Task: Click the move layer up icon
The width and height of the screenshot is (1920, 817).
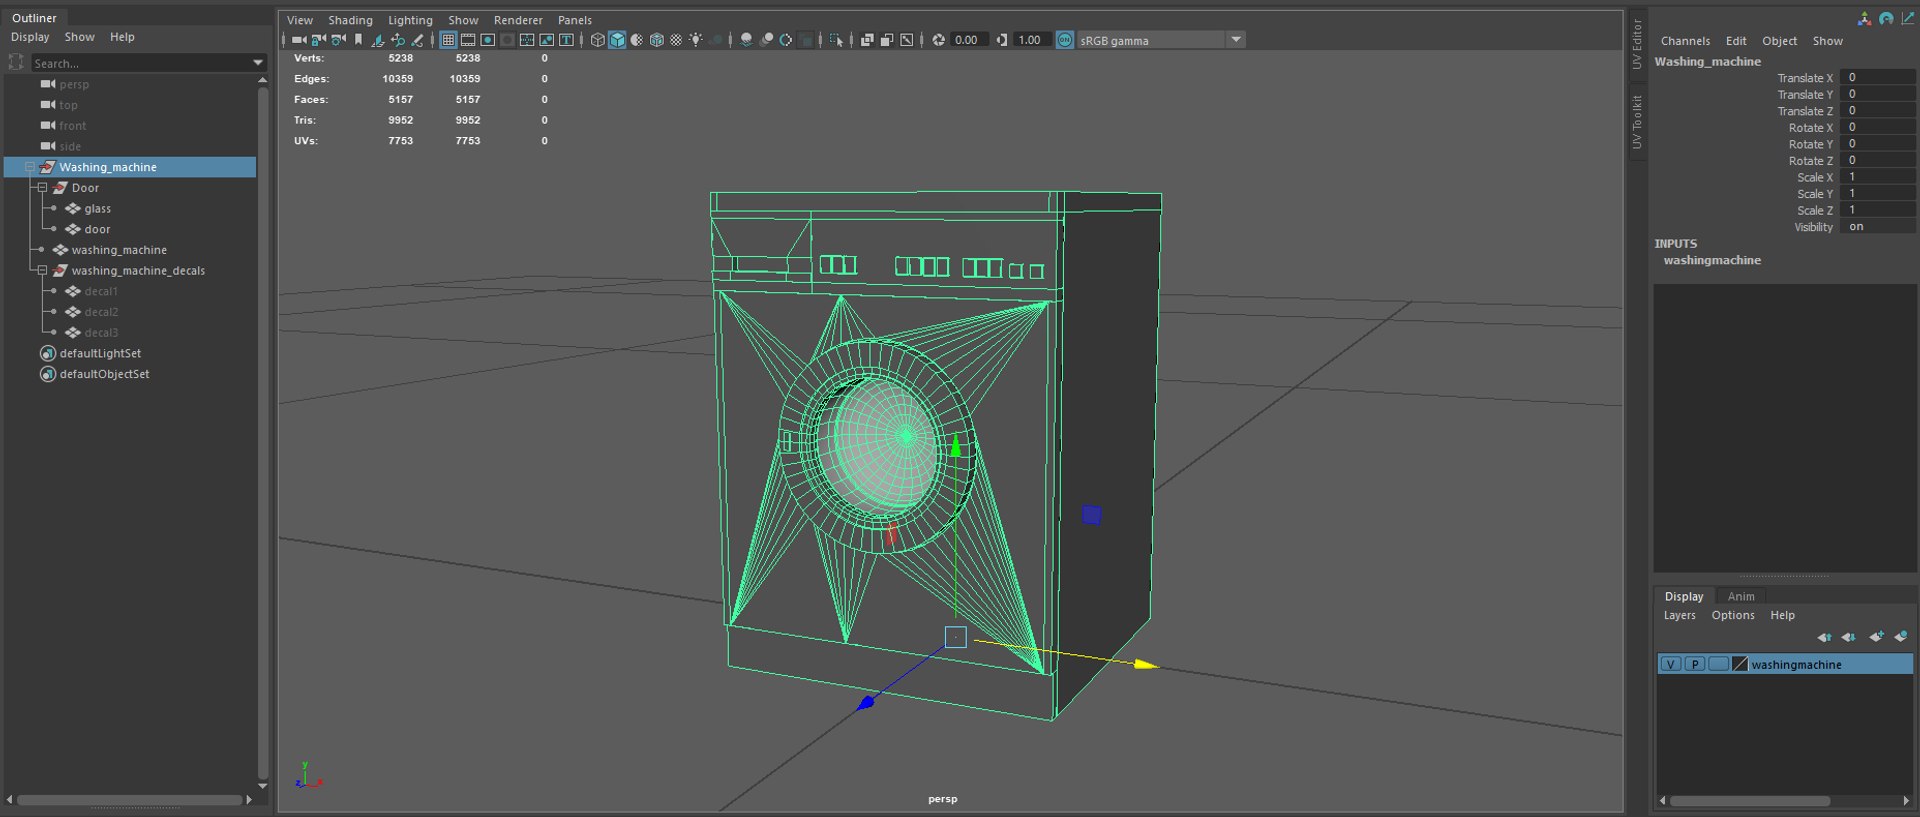Action: [x=1824, y=637]
